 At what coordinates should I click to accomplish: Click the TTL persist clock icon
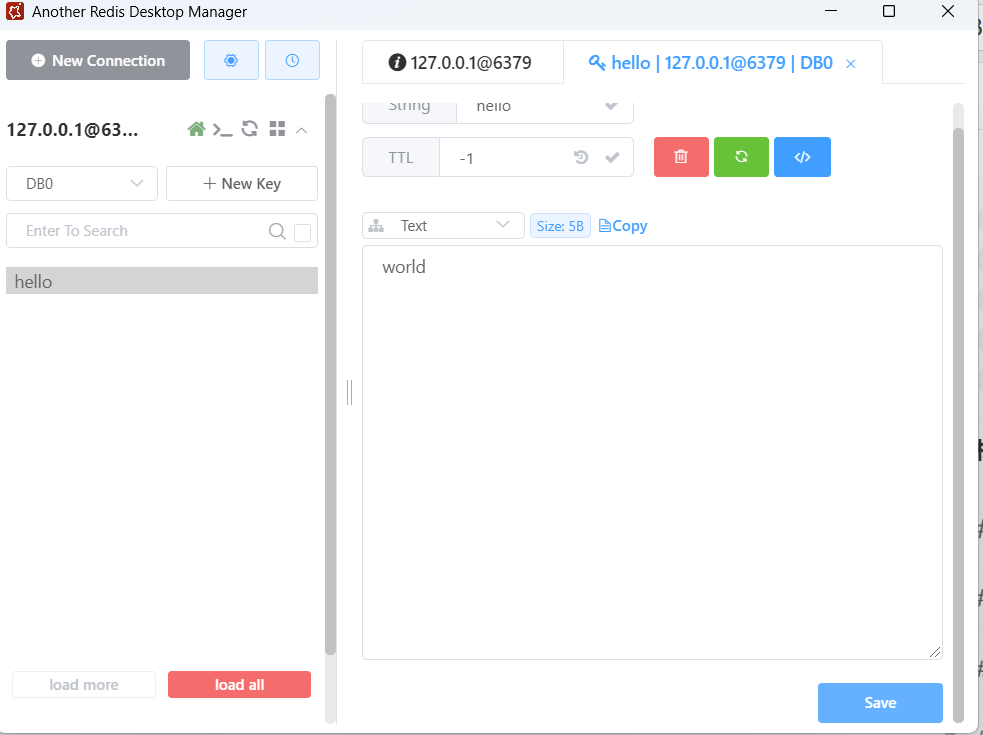(x=581, y=157)
